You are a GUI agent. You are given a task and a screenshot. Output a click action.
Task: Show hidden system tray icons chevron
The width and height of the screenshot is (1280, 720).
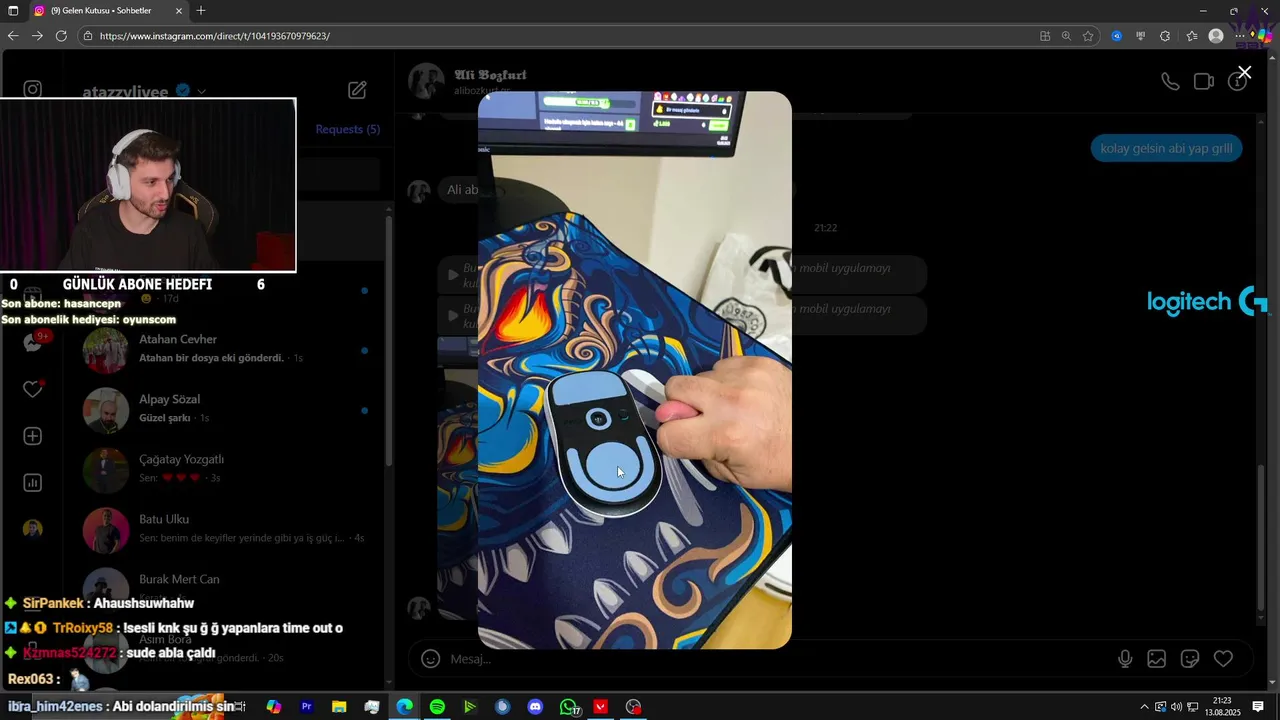pyautogui.click(x=1144, y=707)
